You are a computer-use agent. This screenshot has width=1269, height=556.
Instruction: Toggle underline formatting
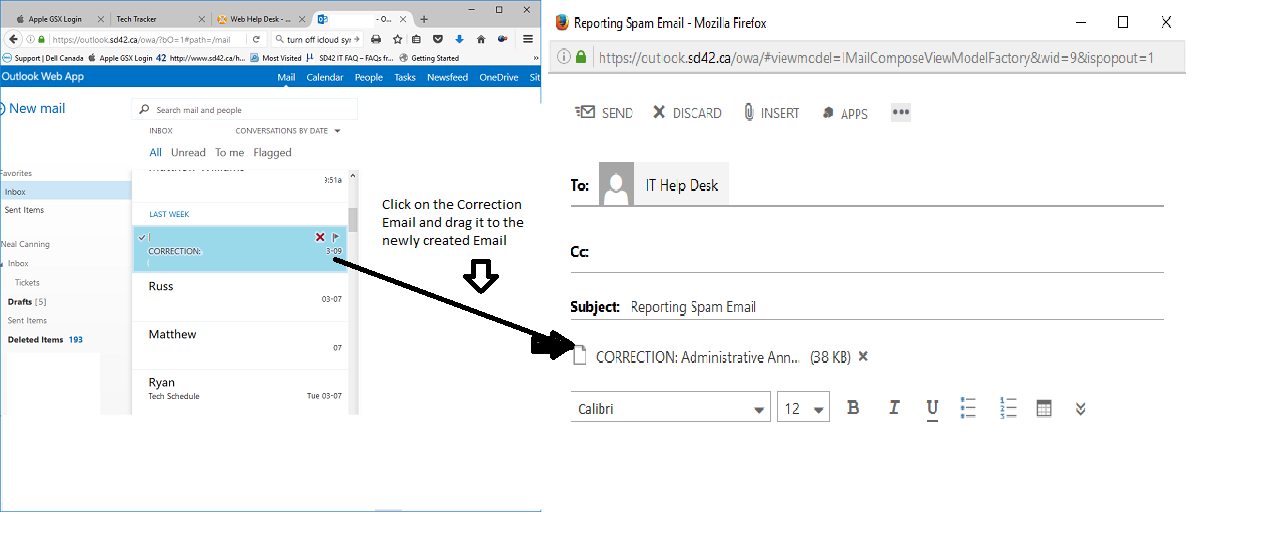pos(932,407)
